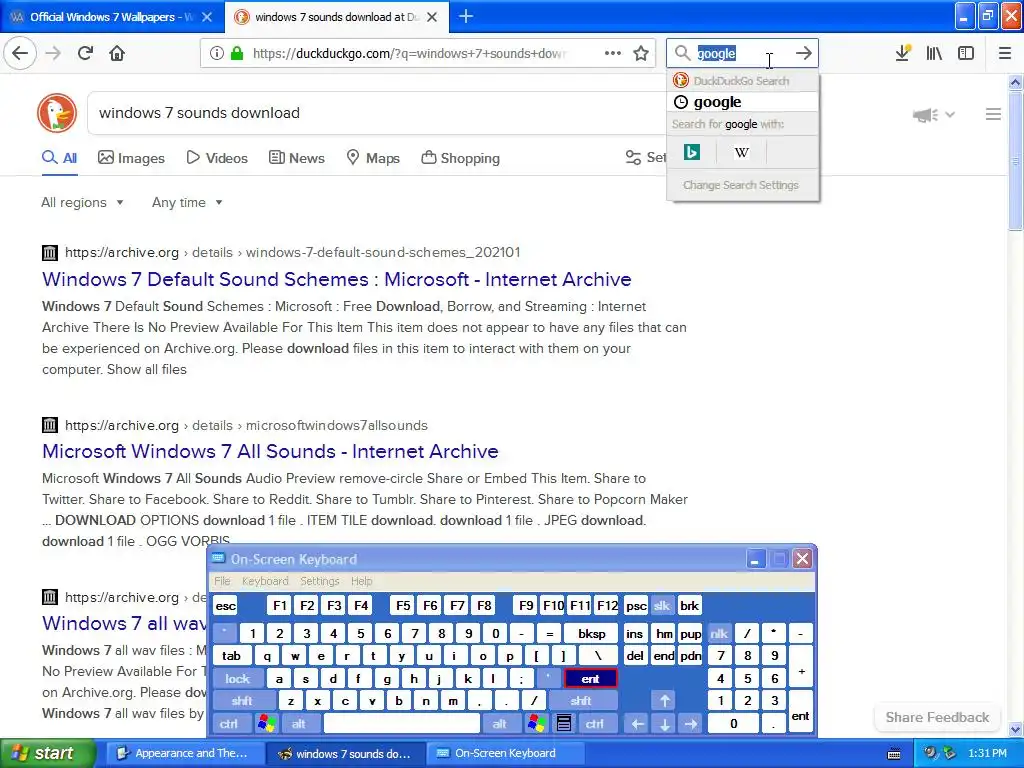Viewport: 1024px width, 768px height.
Task: Switch to Maps search tab
Action: click(x=373, y=158)
